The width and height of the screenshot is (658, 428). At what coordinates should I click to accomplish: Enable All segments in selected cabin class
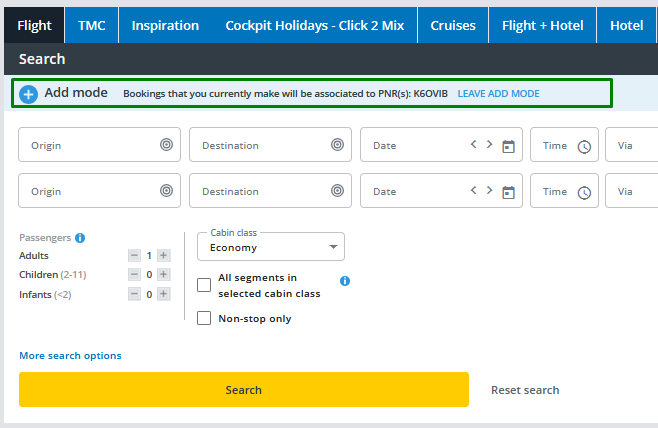tap(204, 285)
